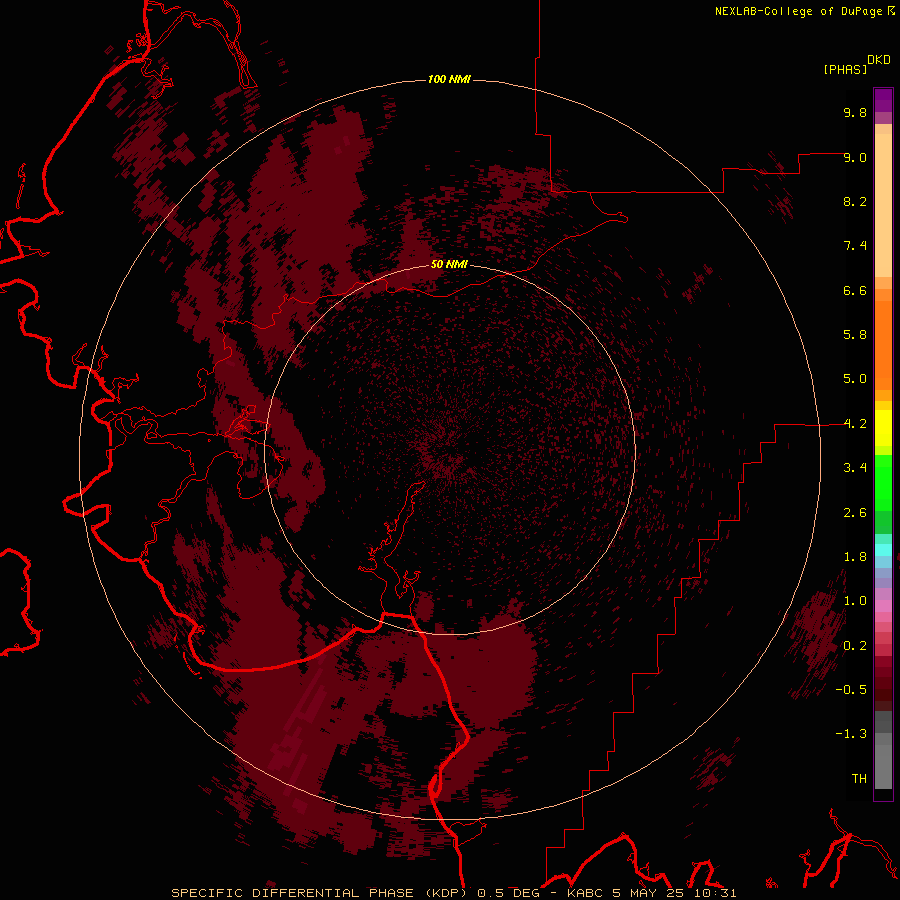Click the 1.0 scale value
Viewport: 900px width, 900px height.
point(855,601)
